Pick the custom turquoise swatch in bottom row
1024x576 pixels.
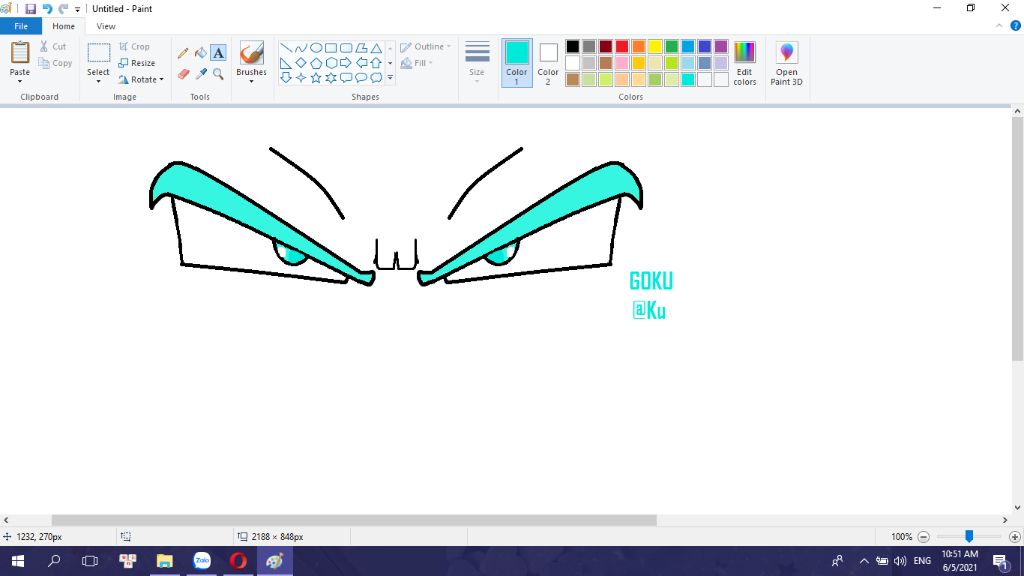[x=688, y=80]
